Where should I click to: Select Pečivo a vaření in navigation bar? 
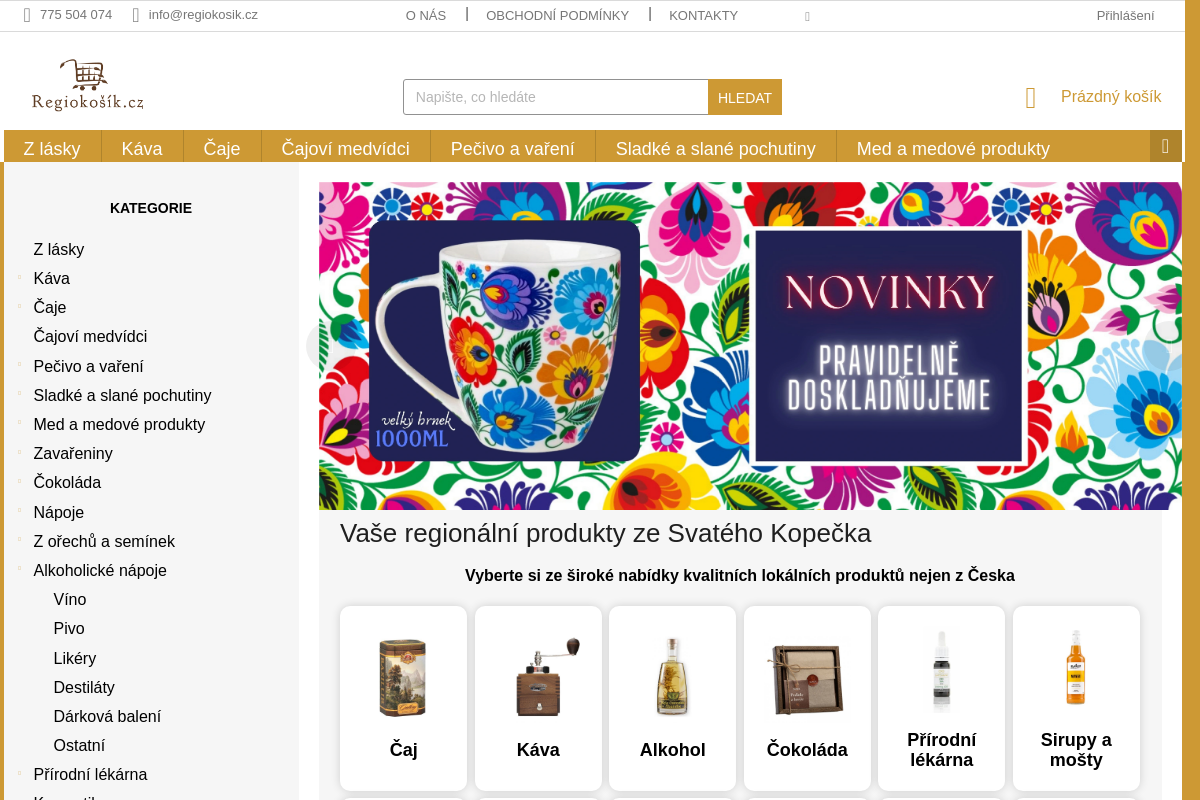point(513,148)
